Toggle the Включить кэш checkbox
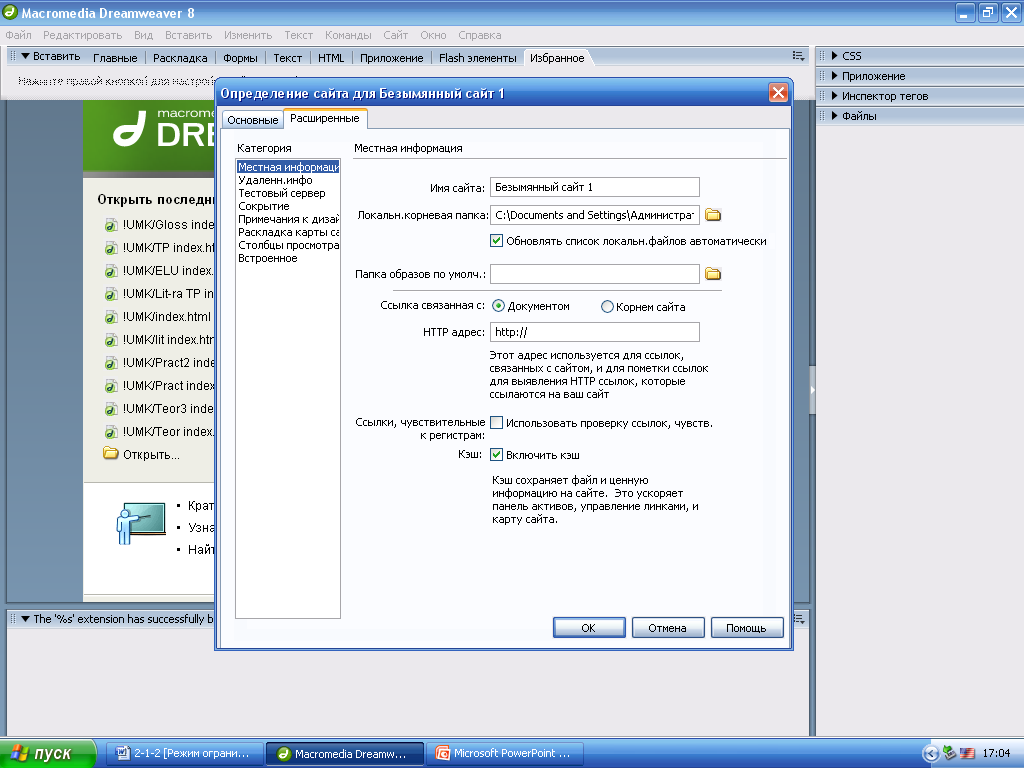The width and height of the screenshot is (1024, 768). click(496, 455)
